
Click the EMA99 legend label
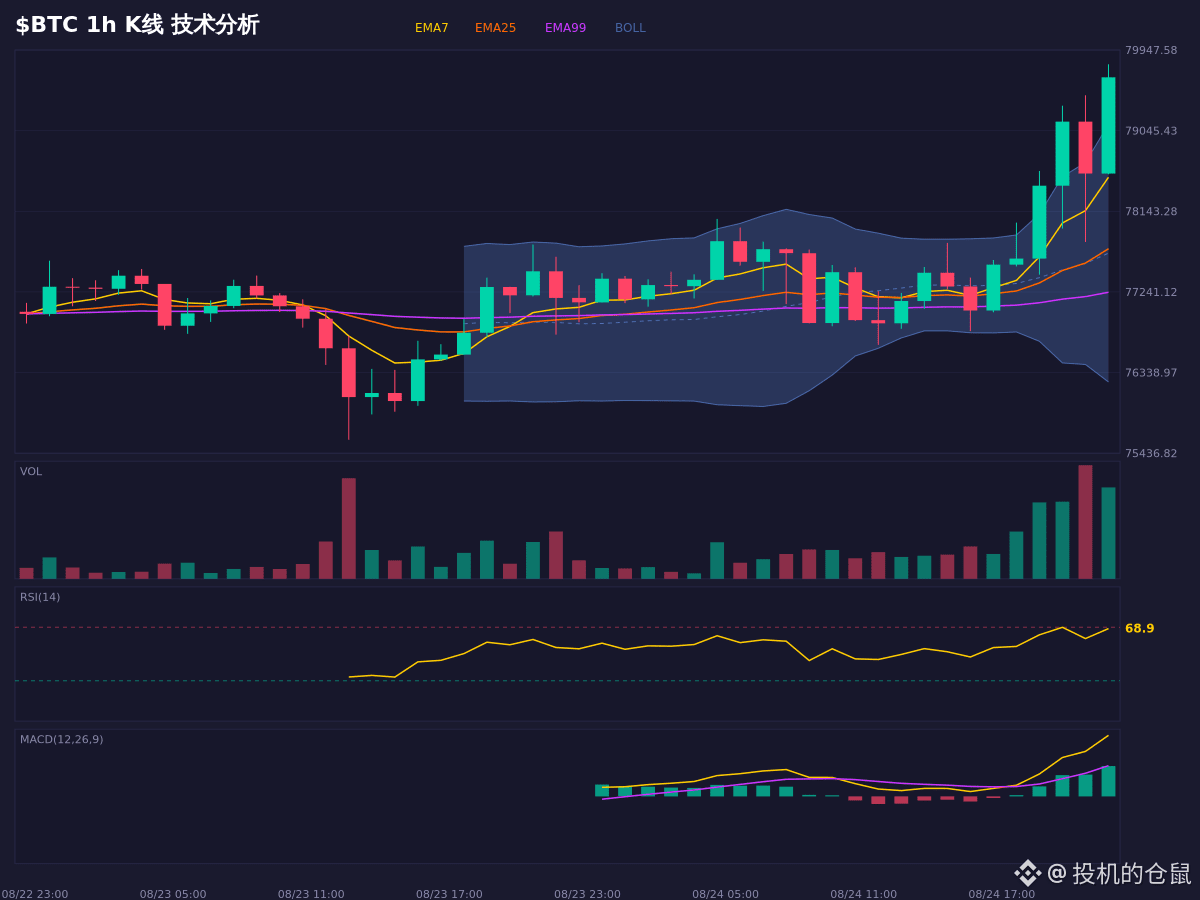coord(565,28)
